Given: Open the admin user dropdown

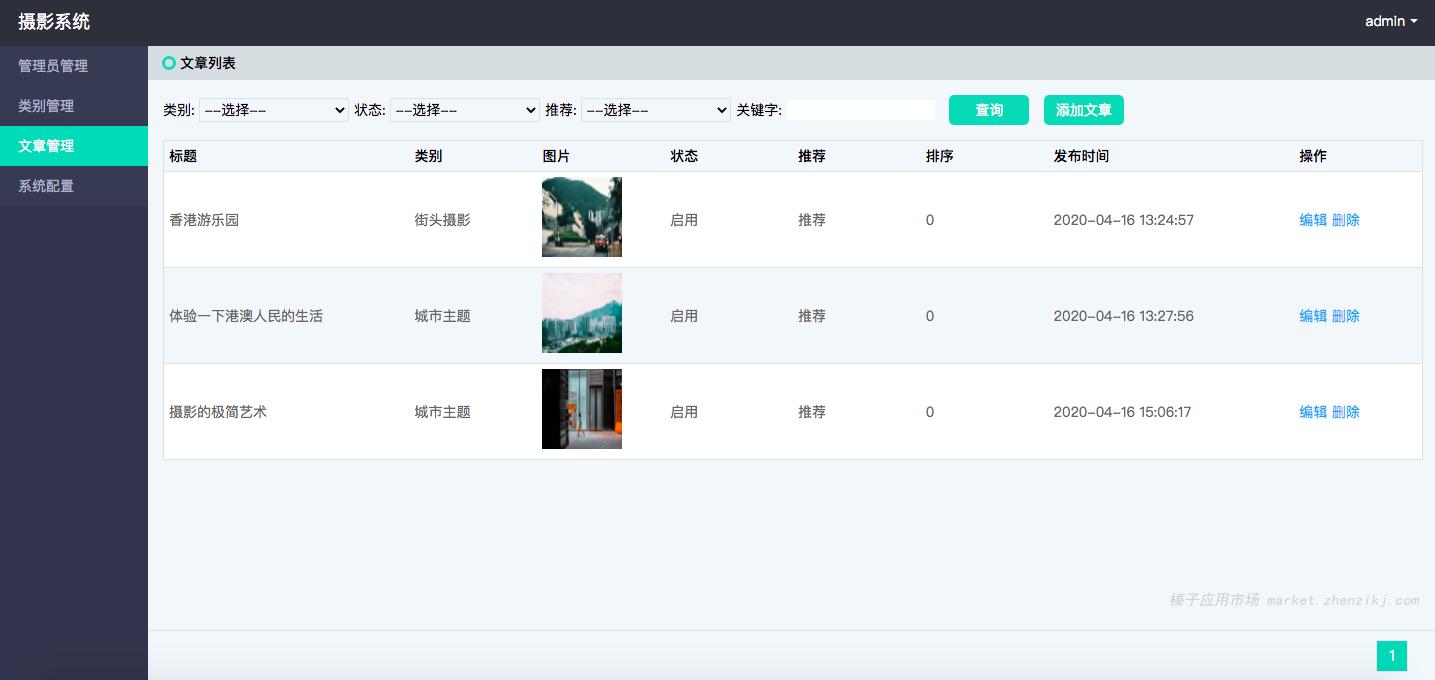Looking at the screenshot, I should click(x=1391, y=21).
